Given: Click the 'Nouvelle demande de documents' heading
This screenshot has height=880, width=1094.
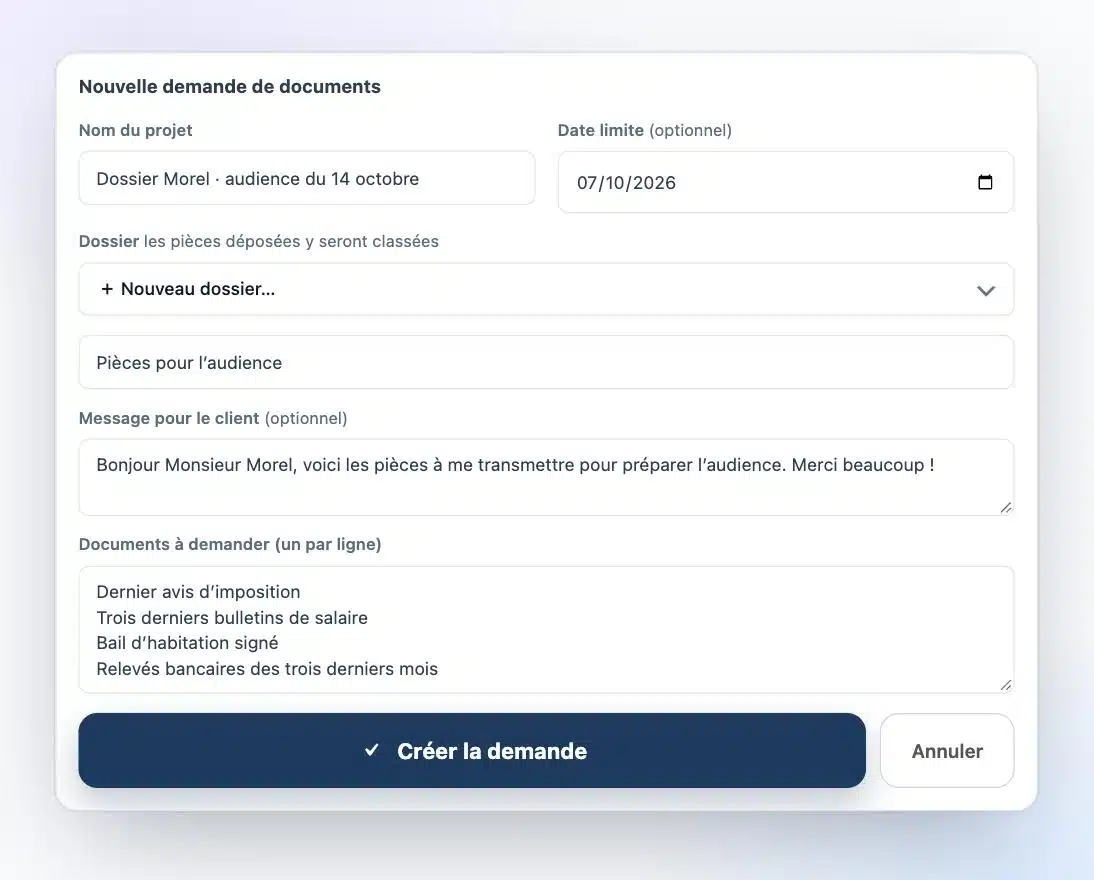Looking at the screenshot, I should tap(230, 87).
